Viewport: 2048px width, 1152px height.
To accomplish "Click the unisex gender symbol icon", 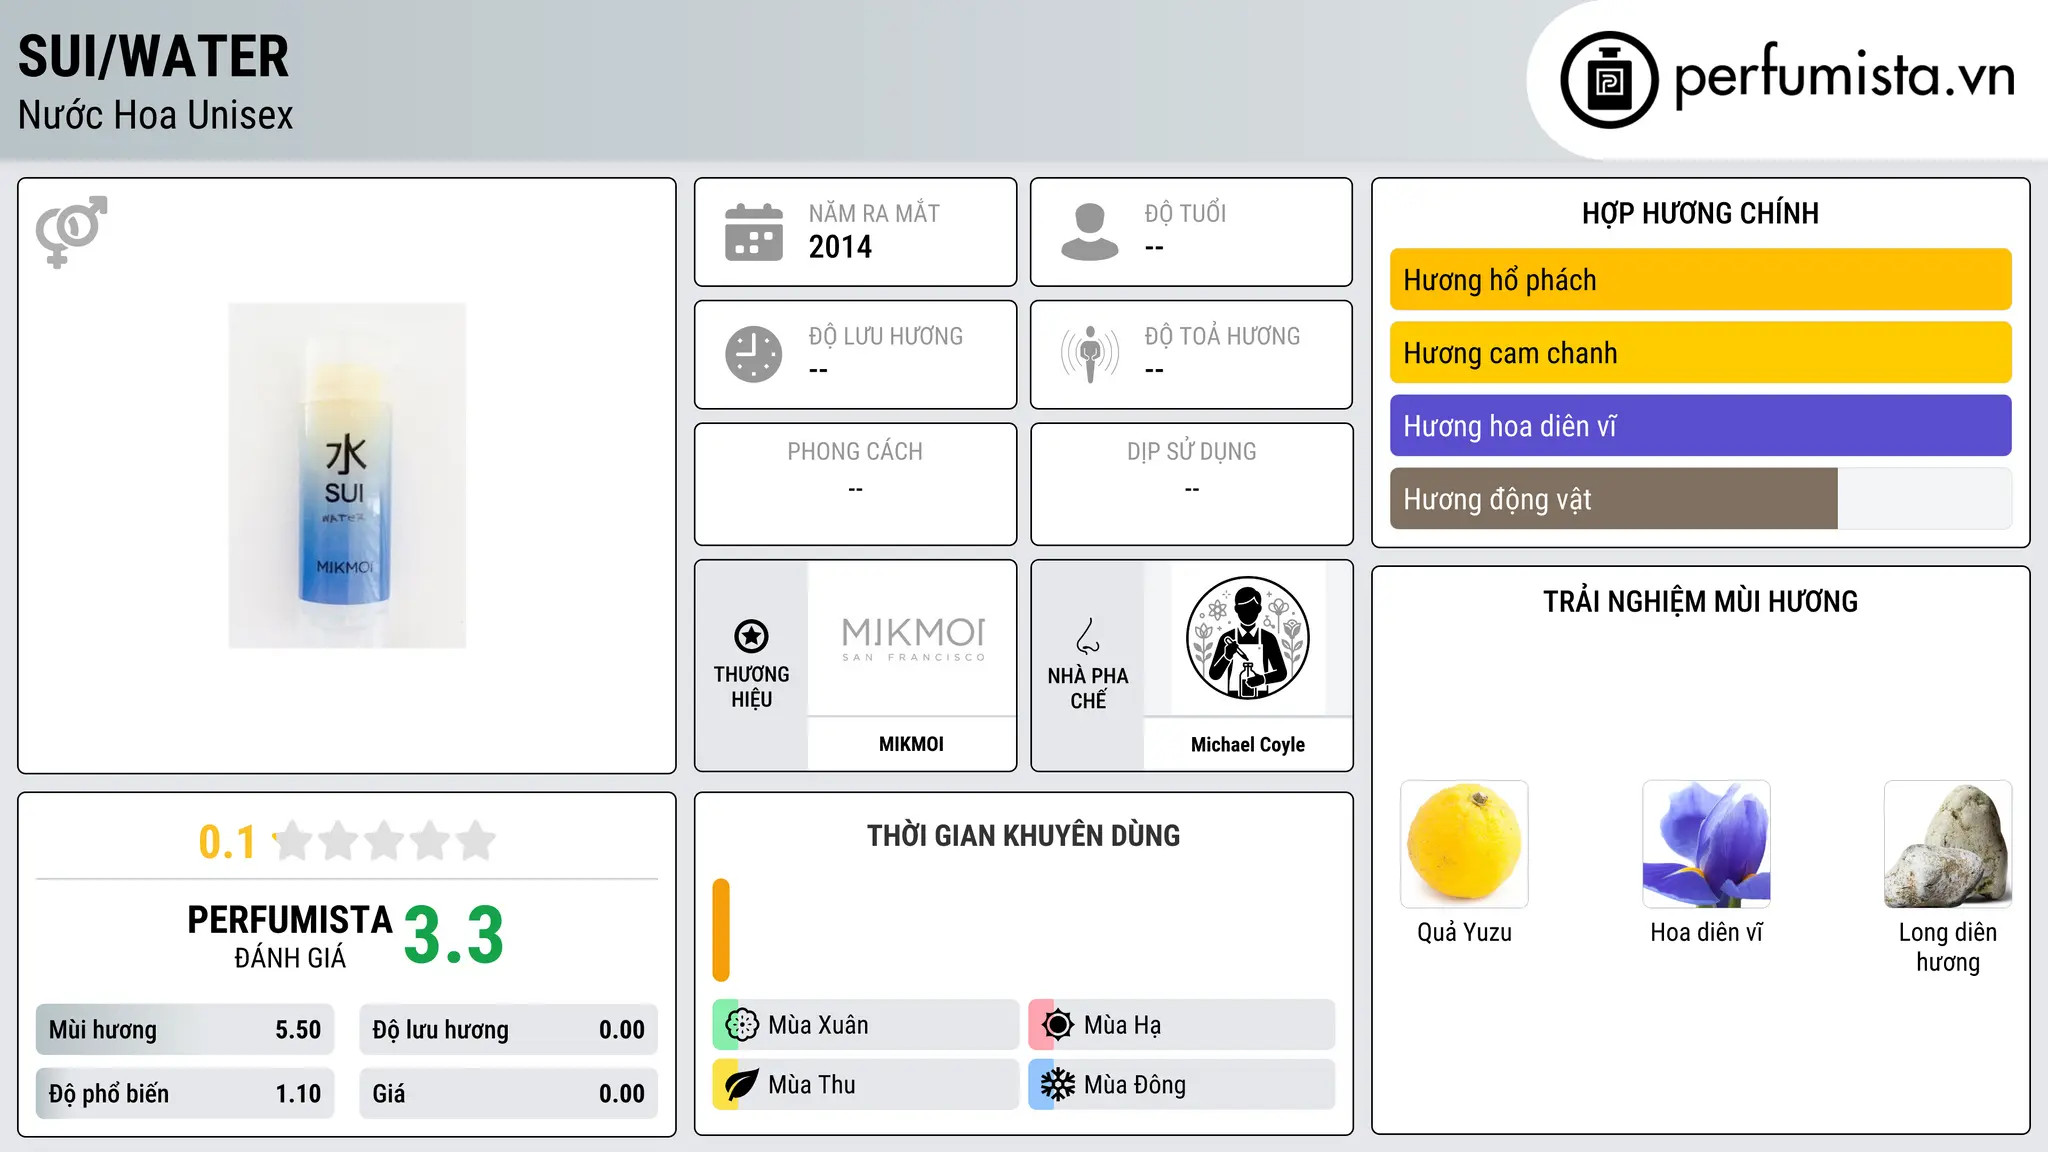I will [71, 231].
